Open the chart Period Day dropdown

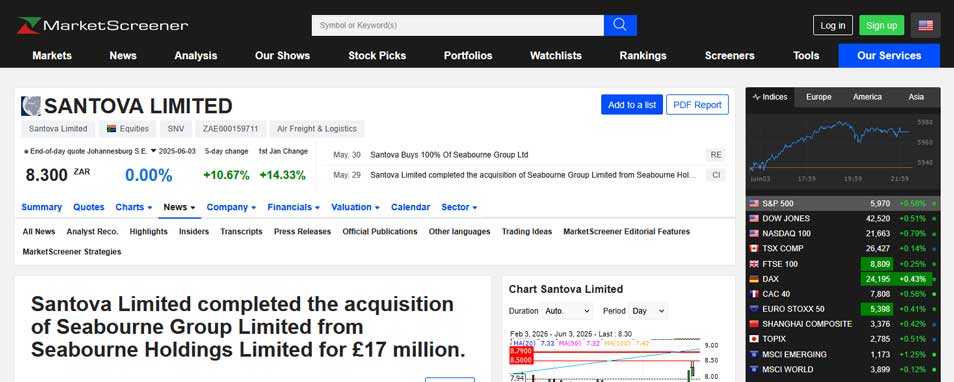(x=648, y=311)
